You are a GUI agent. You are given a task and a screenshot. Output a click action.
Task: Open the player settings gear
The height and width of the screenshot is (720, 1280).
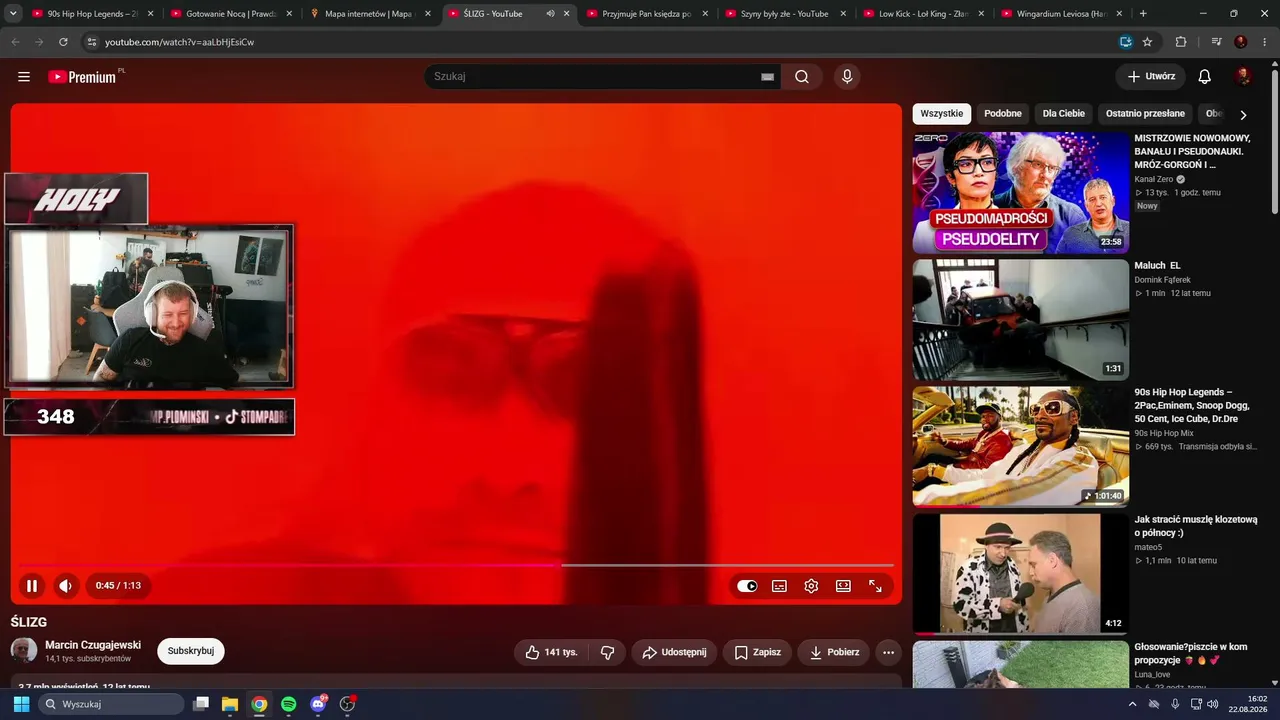click(x=811, y=586)
